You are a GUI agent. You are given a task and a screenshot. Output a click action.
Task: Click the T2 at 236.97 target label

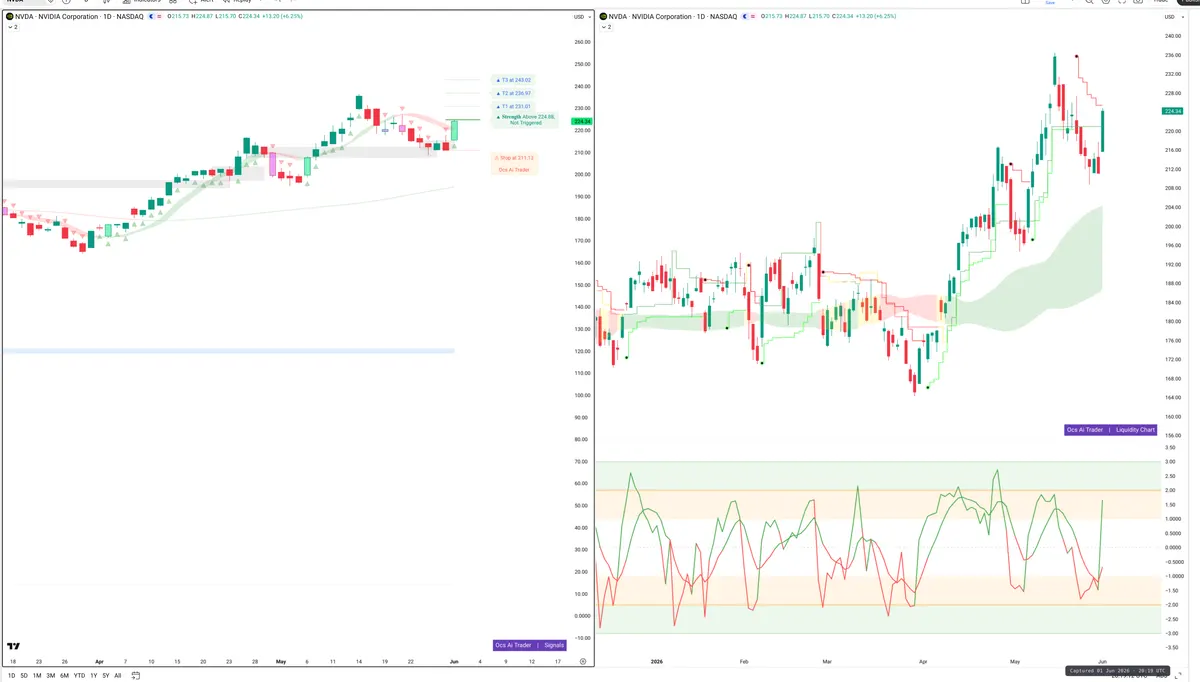tap(514, 93)
